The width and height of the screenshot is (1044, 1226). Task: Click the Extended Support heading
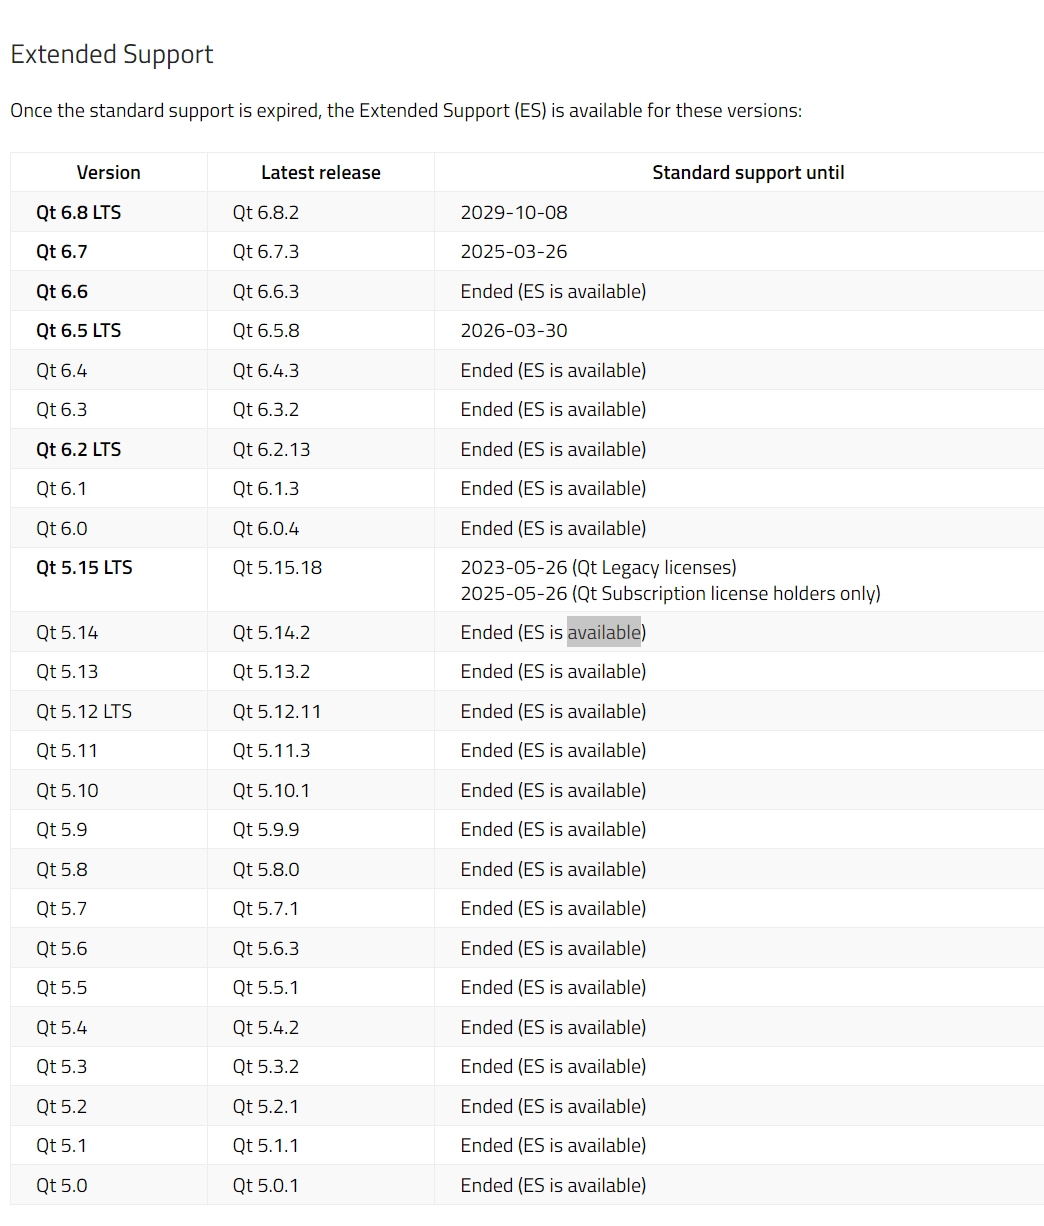112,55
